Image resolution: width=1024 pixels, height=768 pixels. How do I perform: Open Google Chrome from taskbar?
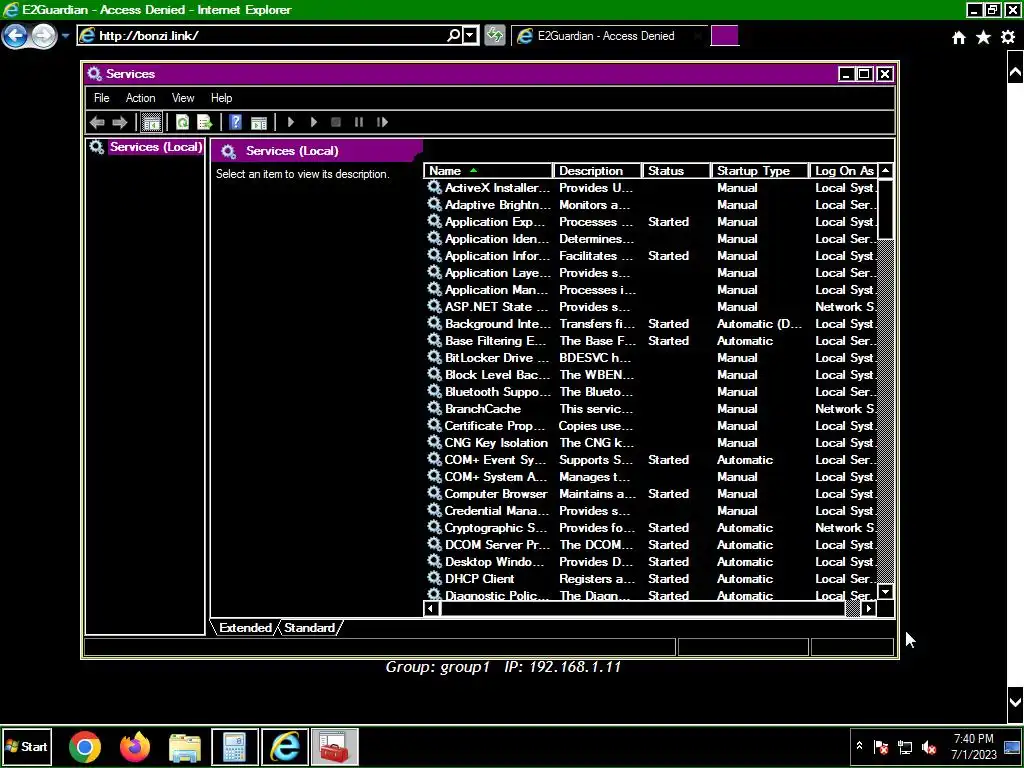point(85,747)
